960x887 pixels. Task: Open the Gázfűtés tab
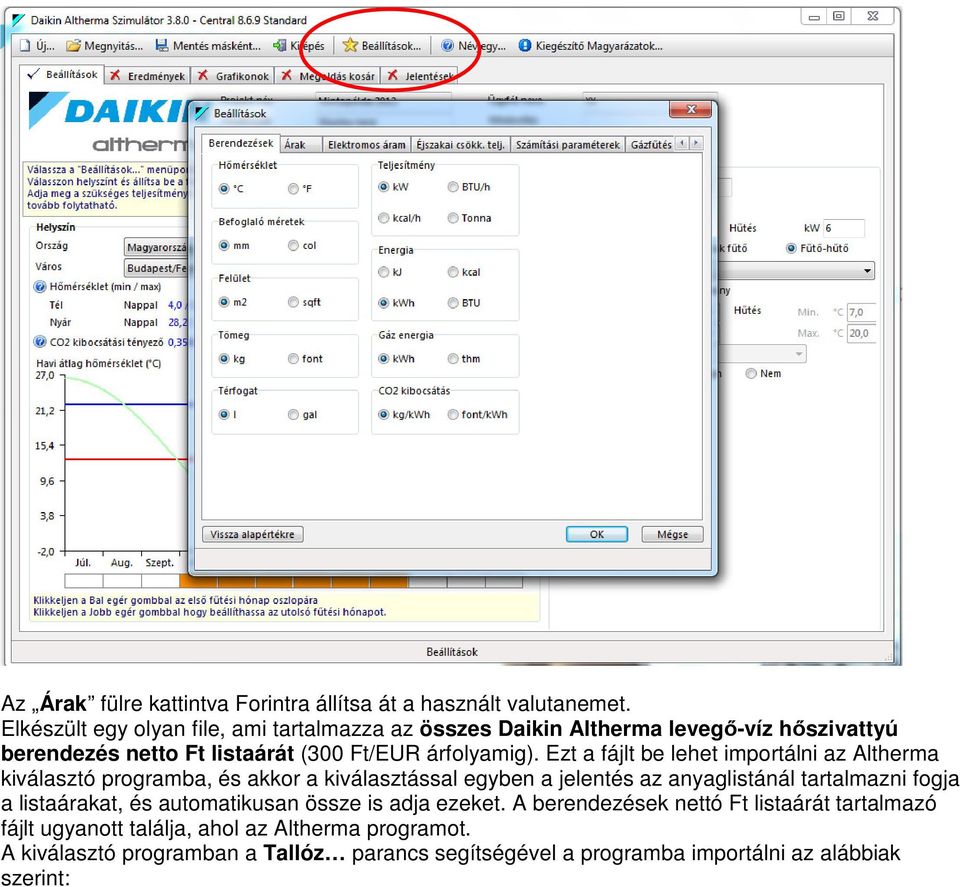pyautogui.click(x=650, y=145)
